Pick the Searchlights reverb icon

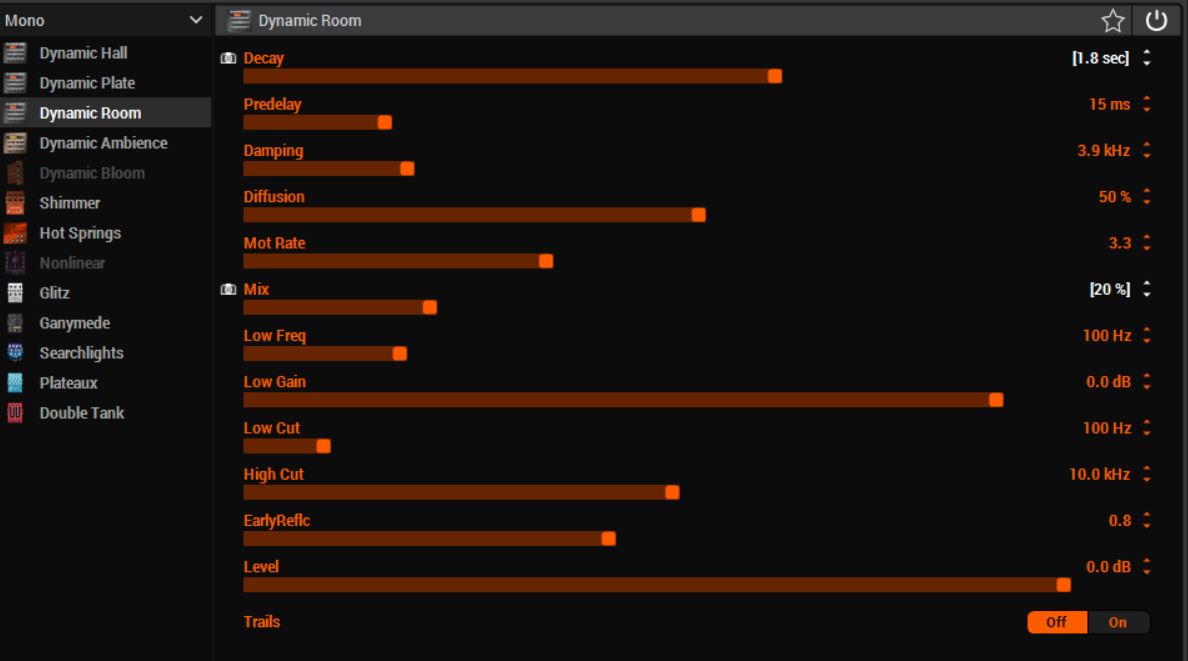click(x=15, y=352)
